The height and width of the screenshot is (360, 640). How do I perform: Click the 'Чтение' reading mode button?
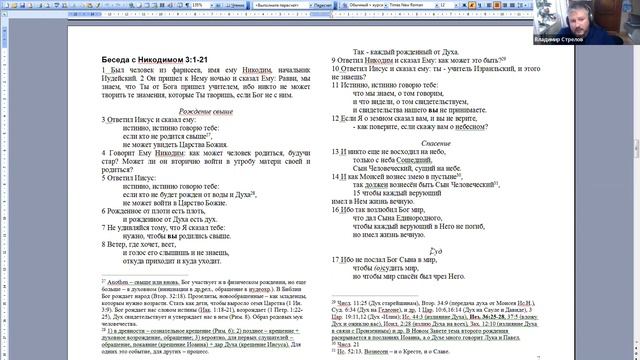(x=235, y=5)
